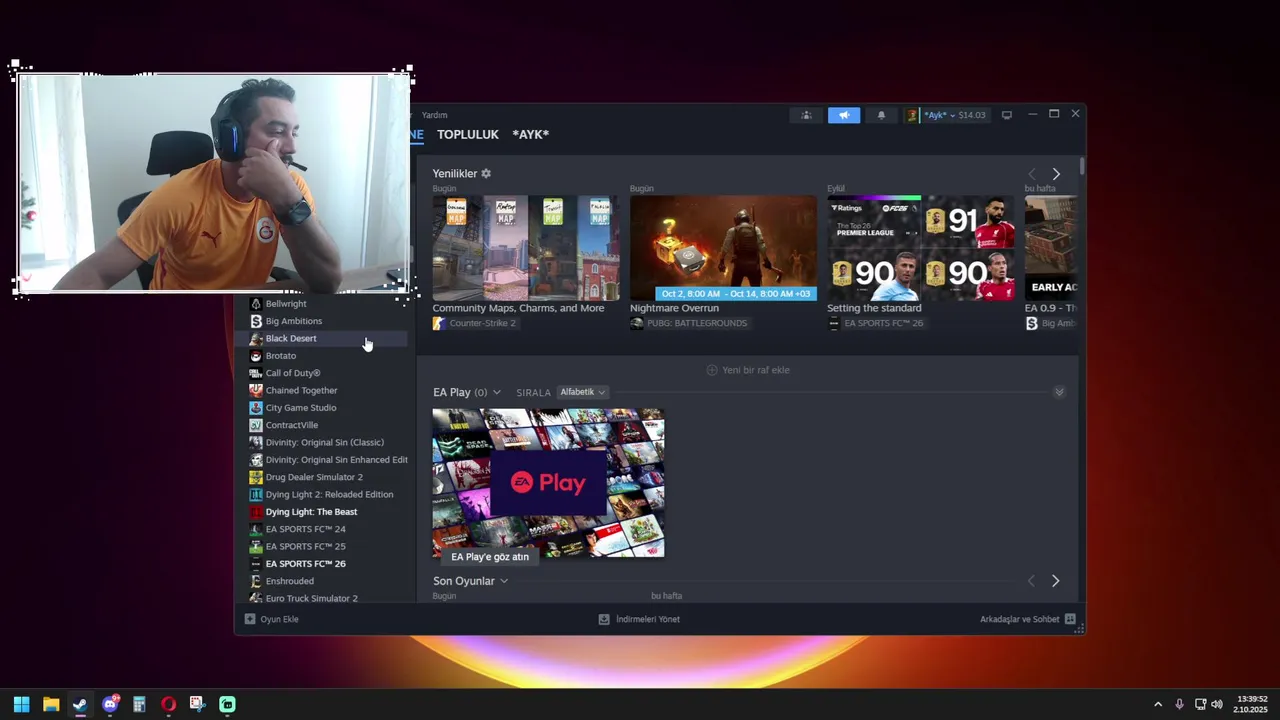Click the plus icon beside Oyun Ekle
Viewport: 1280px width, 720px height.
(250, 619)
